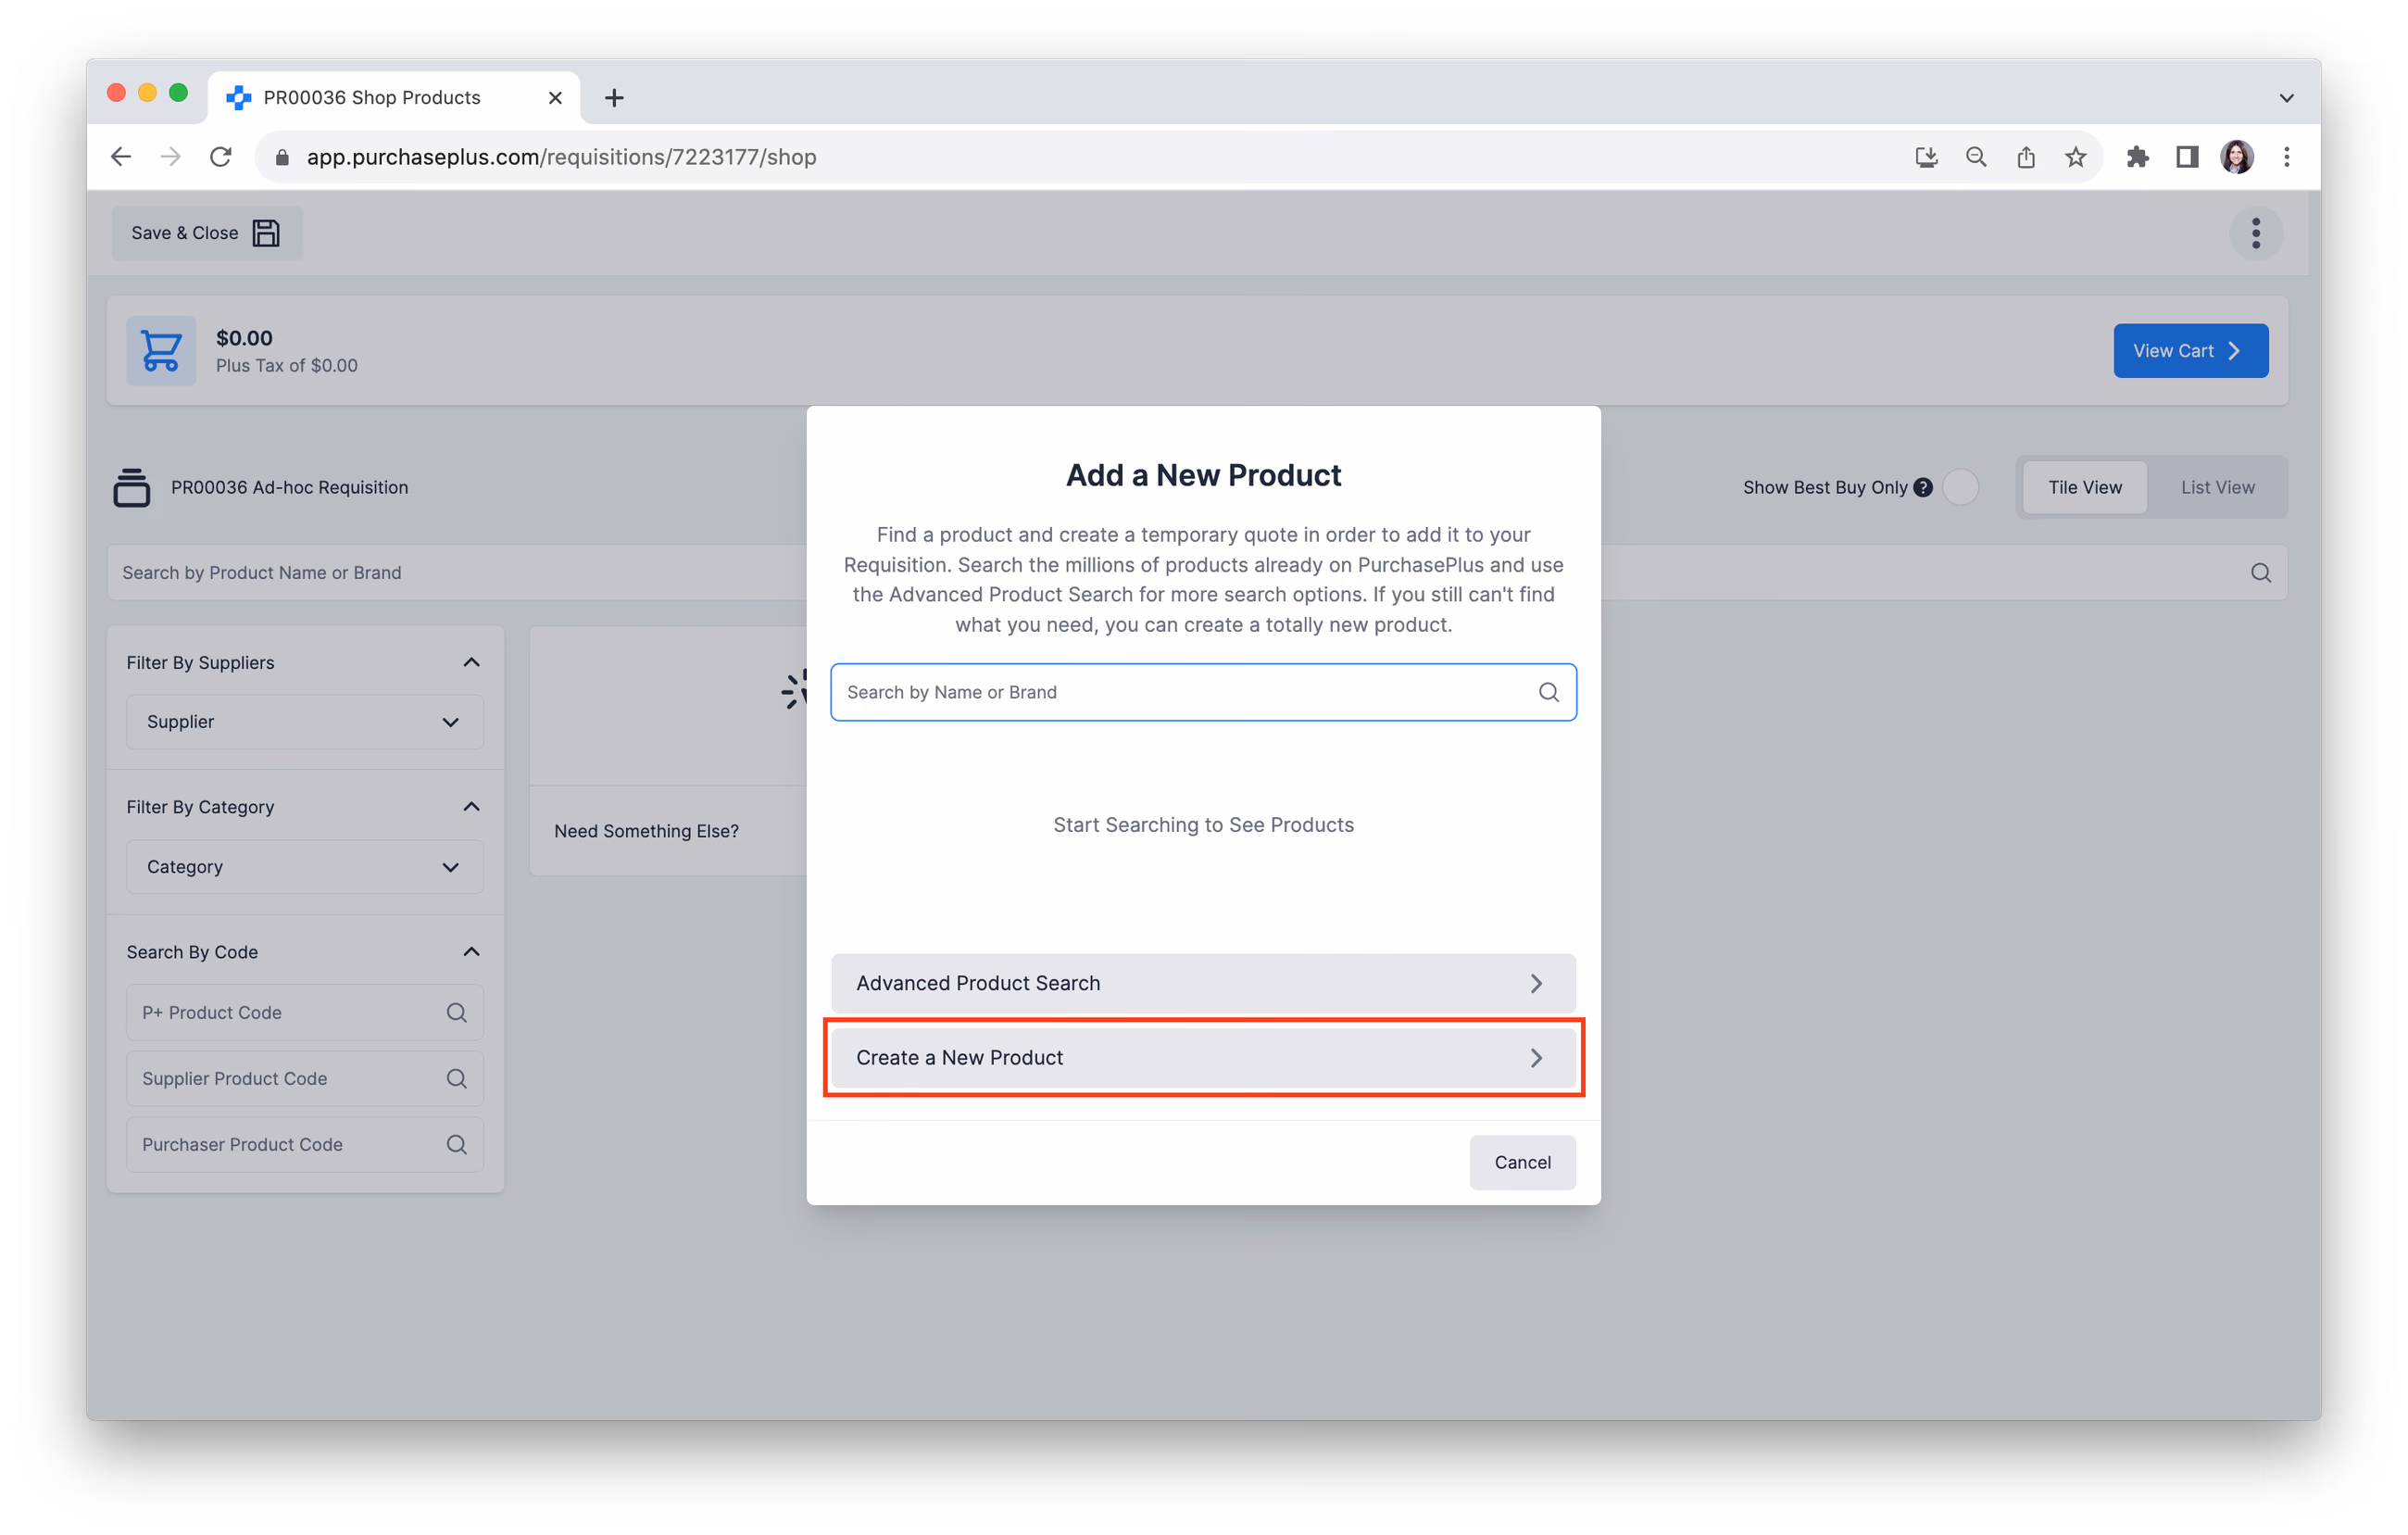The height and width of the screenshot is (1535, 2408).
Task: Toggle Show Best Buy Only switch
Action: coord(1960,487)
